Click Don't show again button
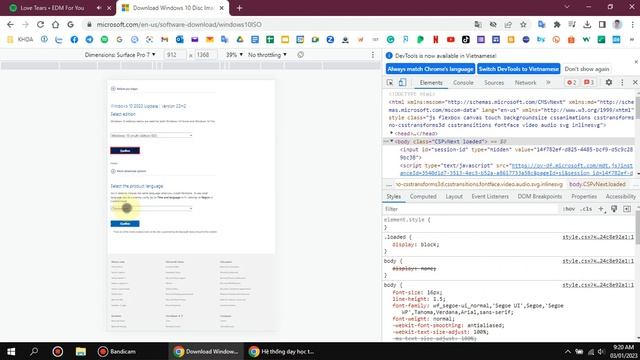 click(587, 69)
